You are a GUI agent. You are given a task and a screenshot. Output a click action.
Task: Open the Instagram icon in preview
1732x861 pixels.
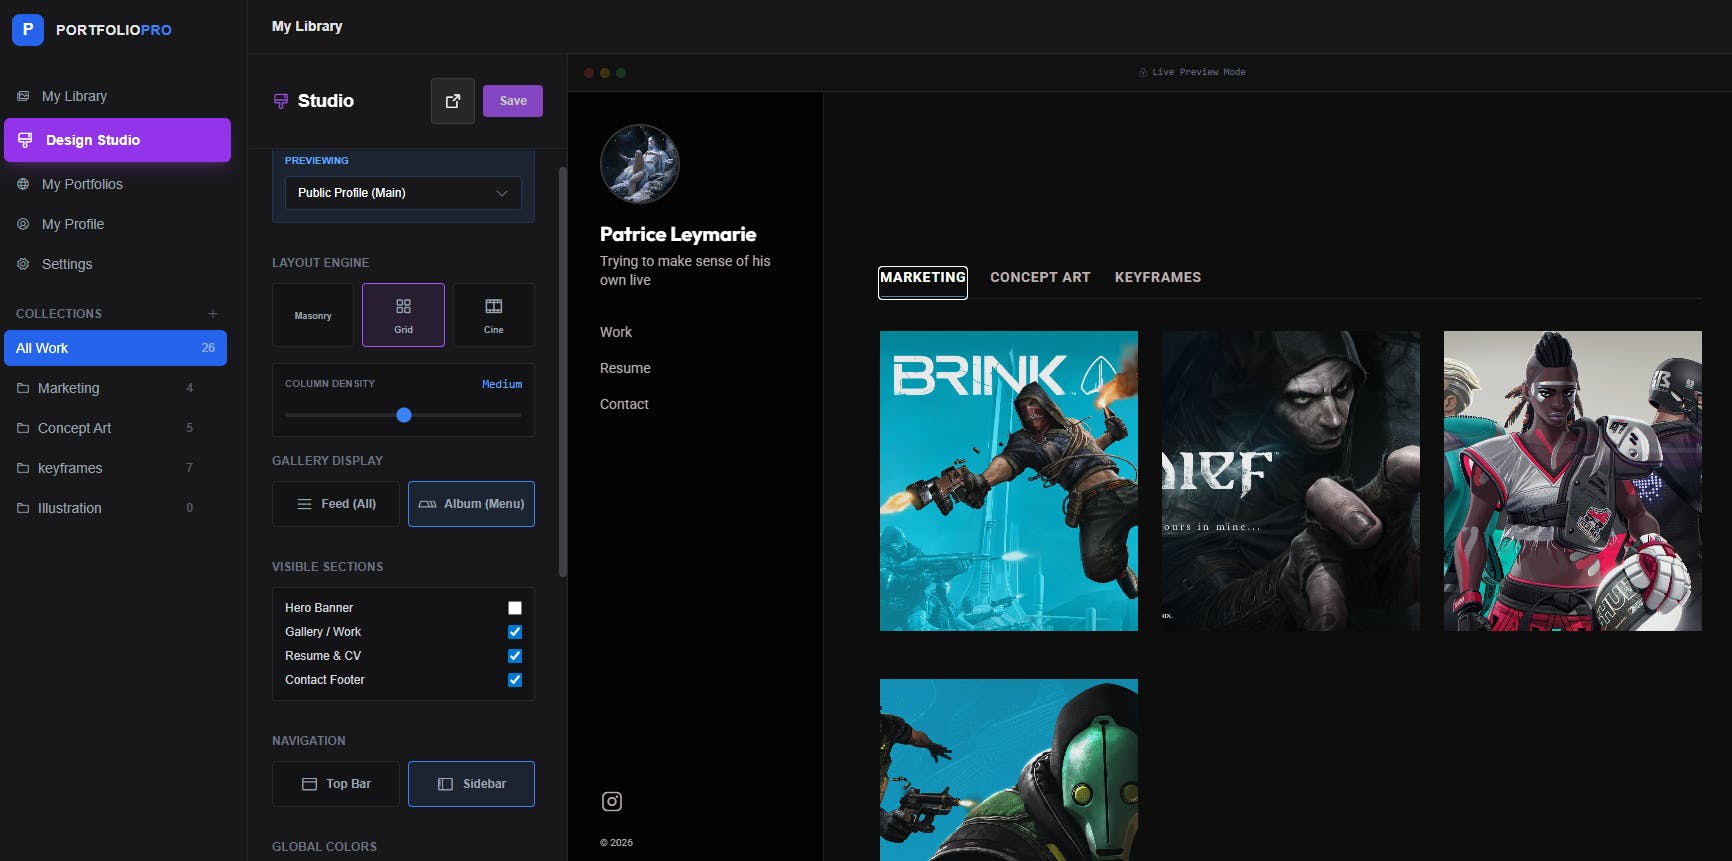612,801
